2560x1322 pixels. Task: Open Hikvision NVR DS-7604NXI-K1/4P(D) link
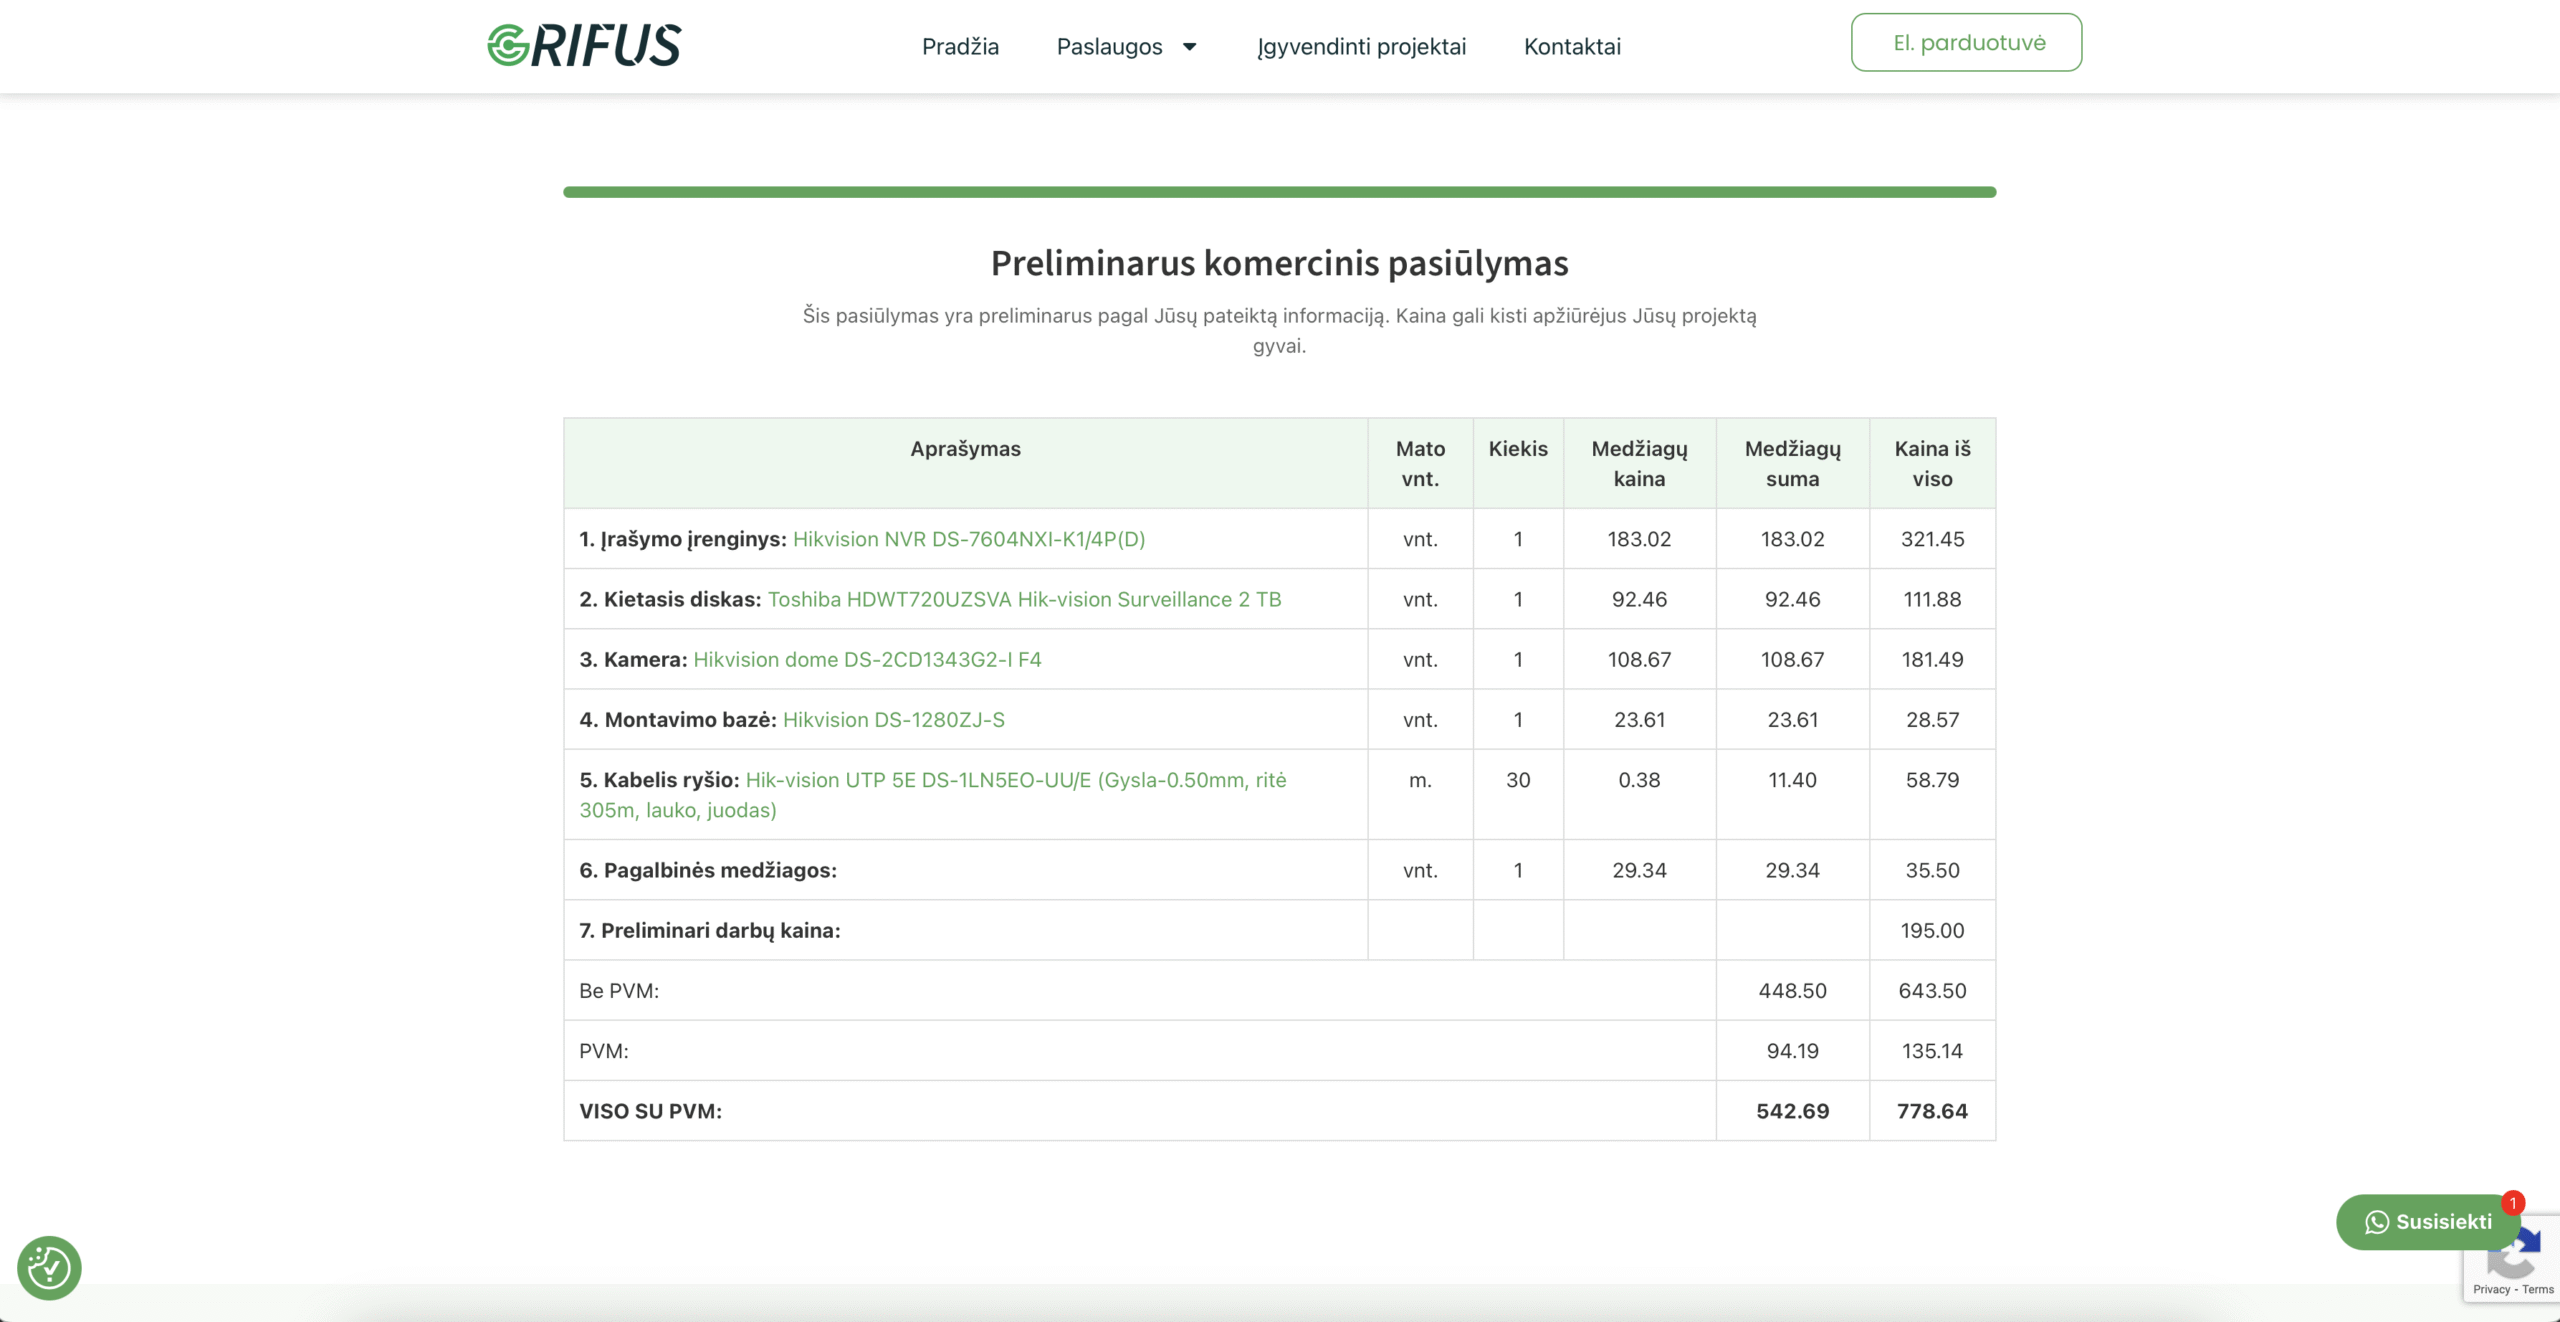coord(968,539)
